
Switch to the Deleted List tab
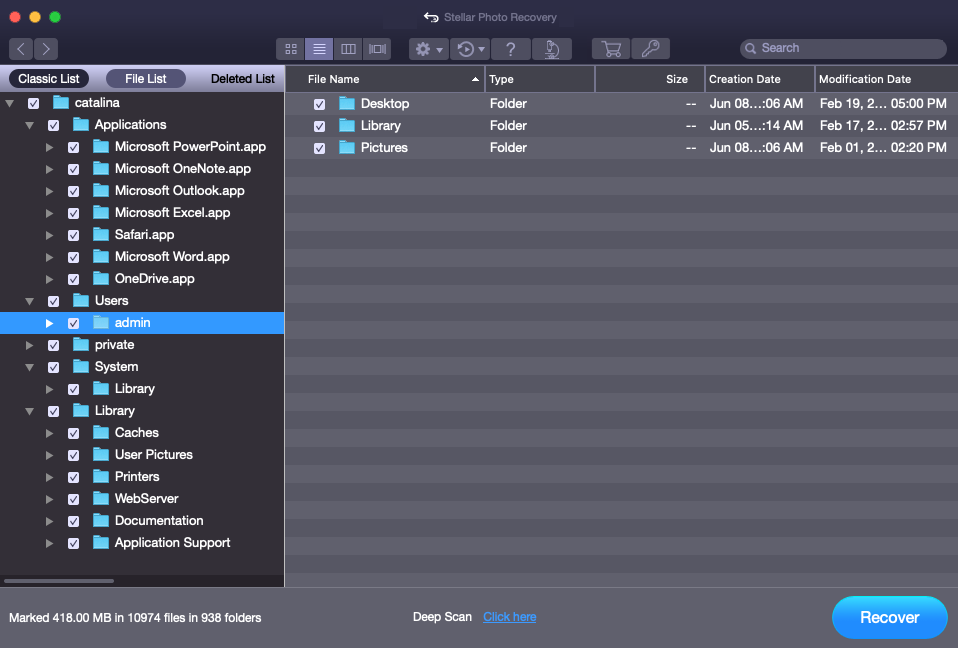pyautogui.click(x=243, y=78)
